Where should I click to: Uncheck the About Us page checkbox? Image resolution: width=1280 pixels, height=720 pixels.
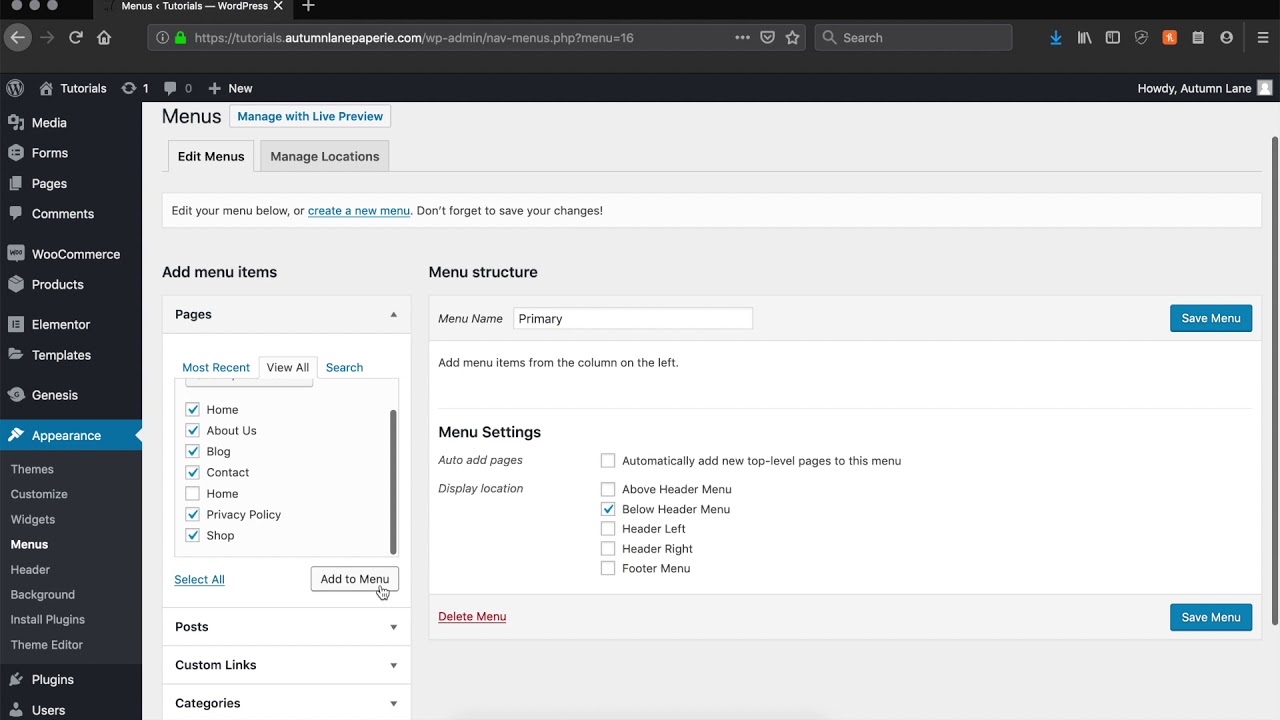click(192, 430)
